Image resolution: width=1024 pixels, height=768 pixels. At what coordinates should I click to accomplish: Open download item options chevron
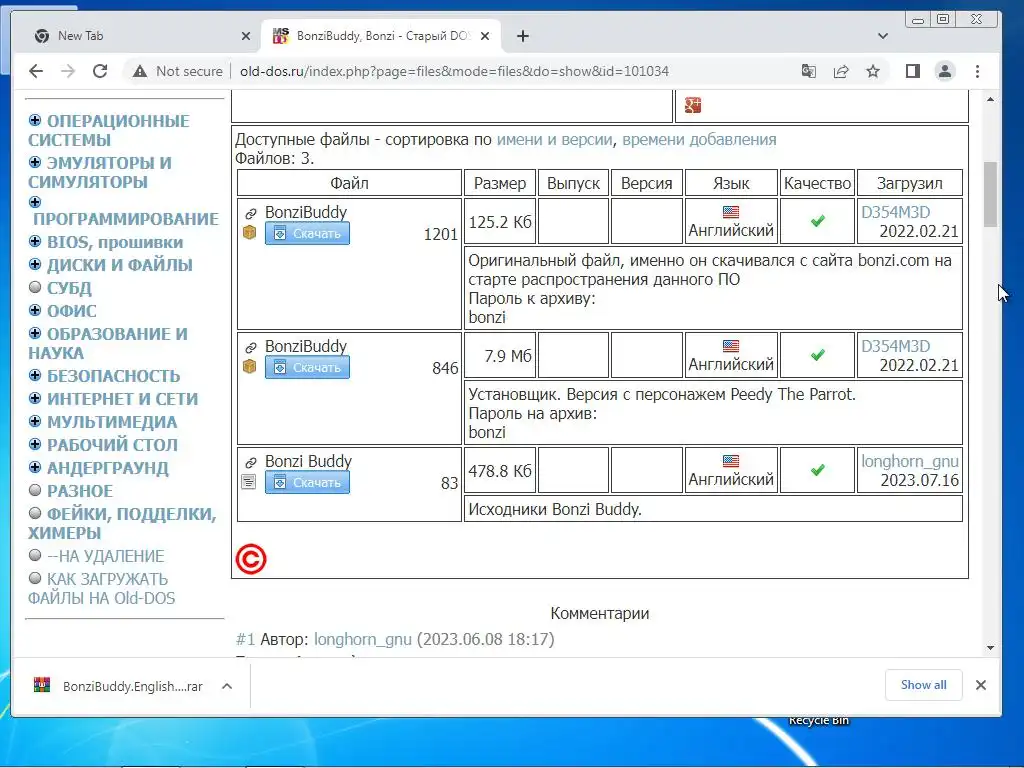[x=227, y=686]
